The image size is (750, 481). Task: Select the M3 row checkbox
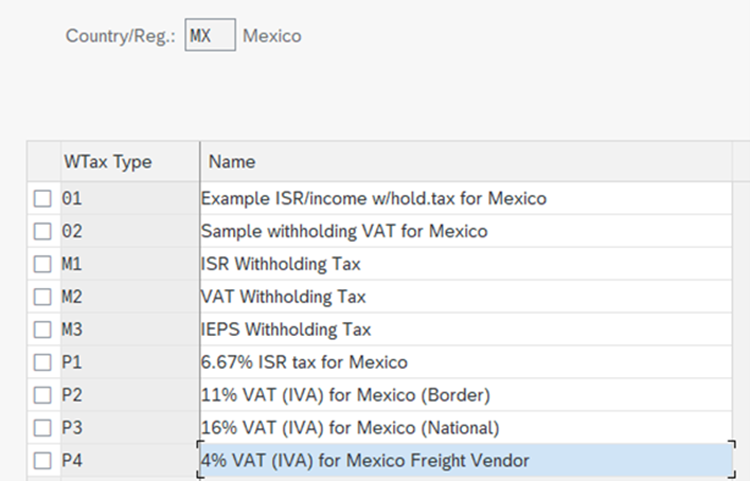click(x=42, y=330)
